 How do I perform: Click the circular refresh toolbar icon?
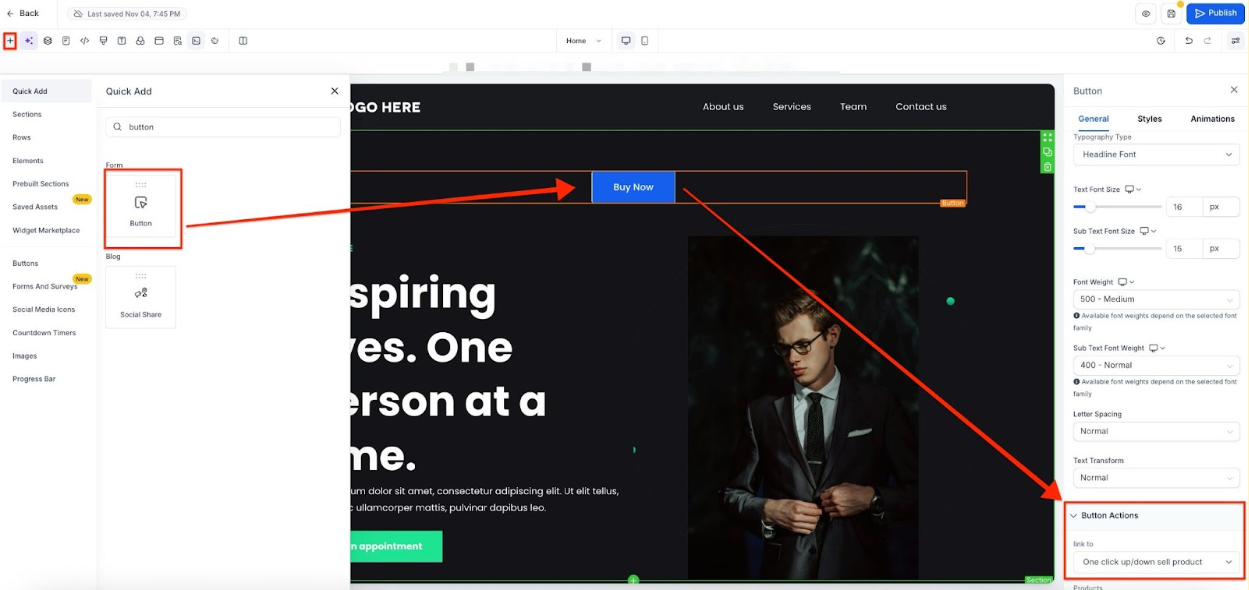click(215, 41)
